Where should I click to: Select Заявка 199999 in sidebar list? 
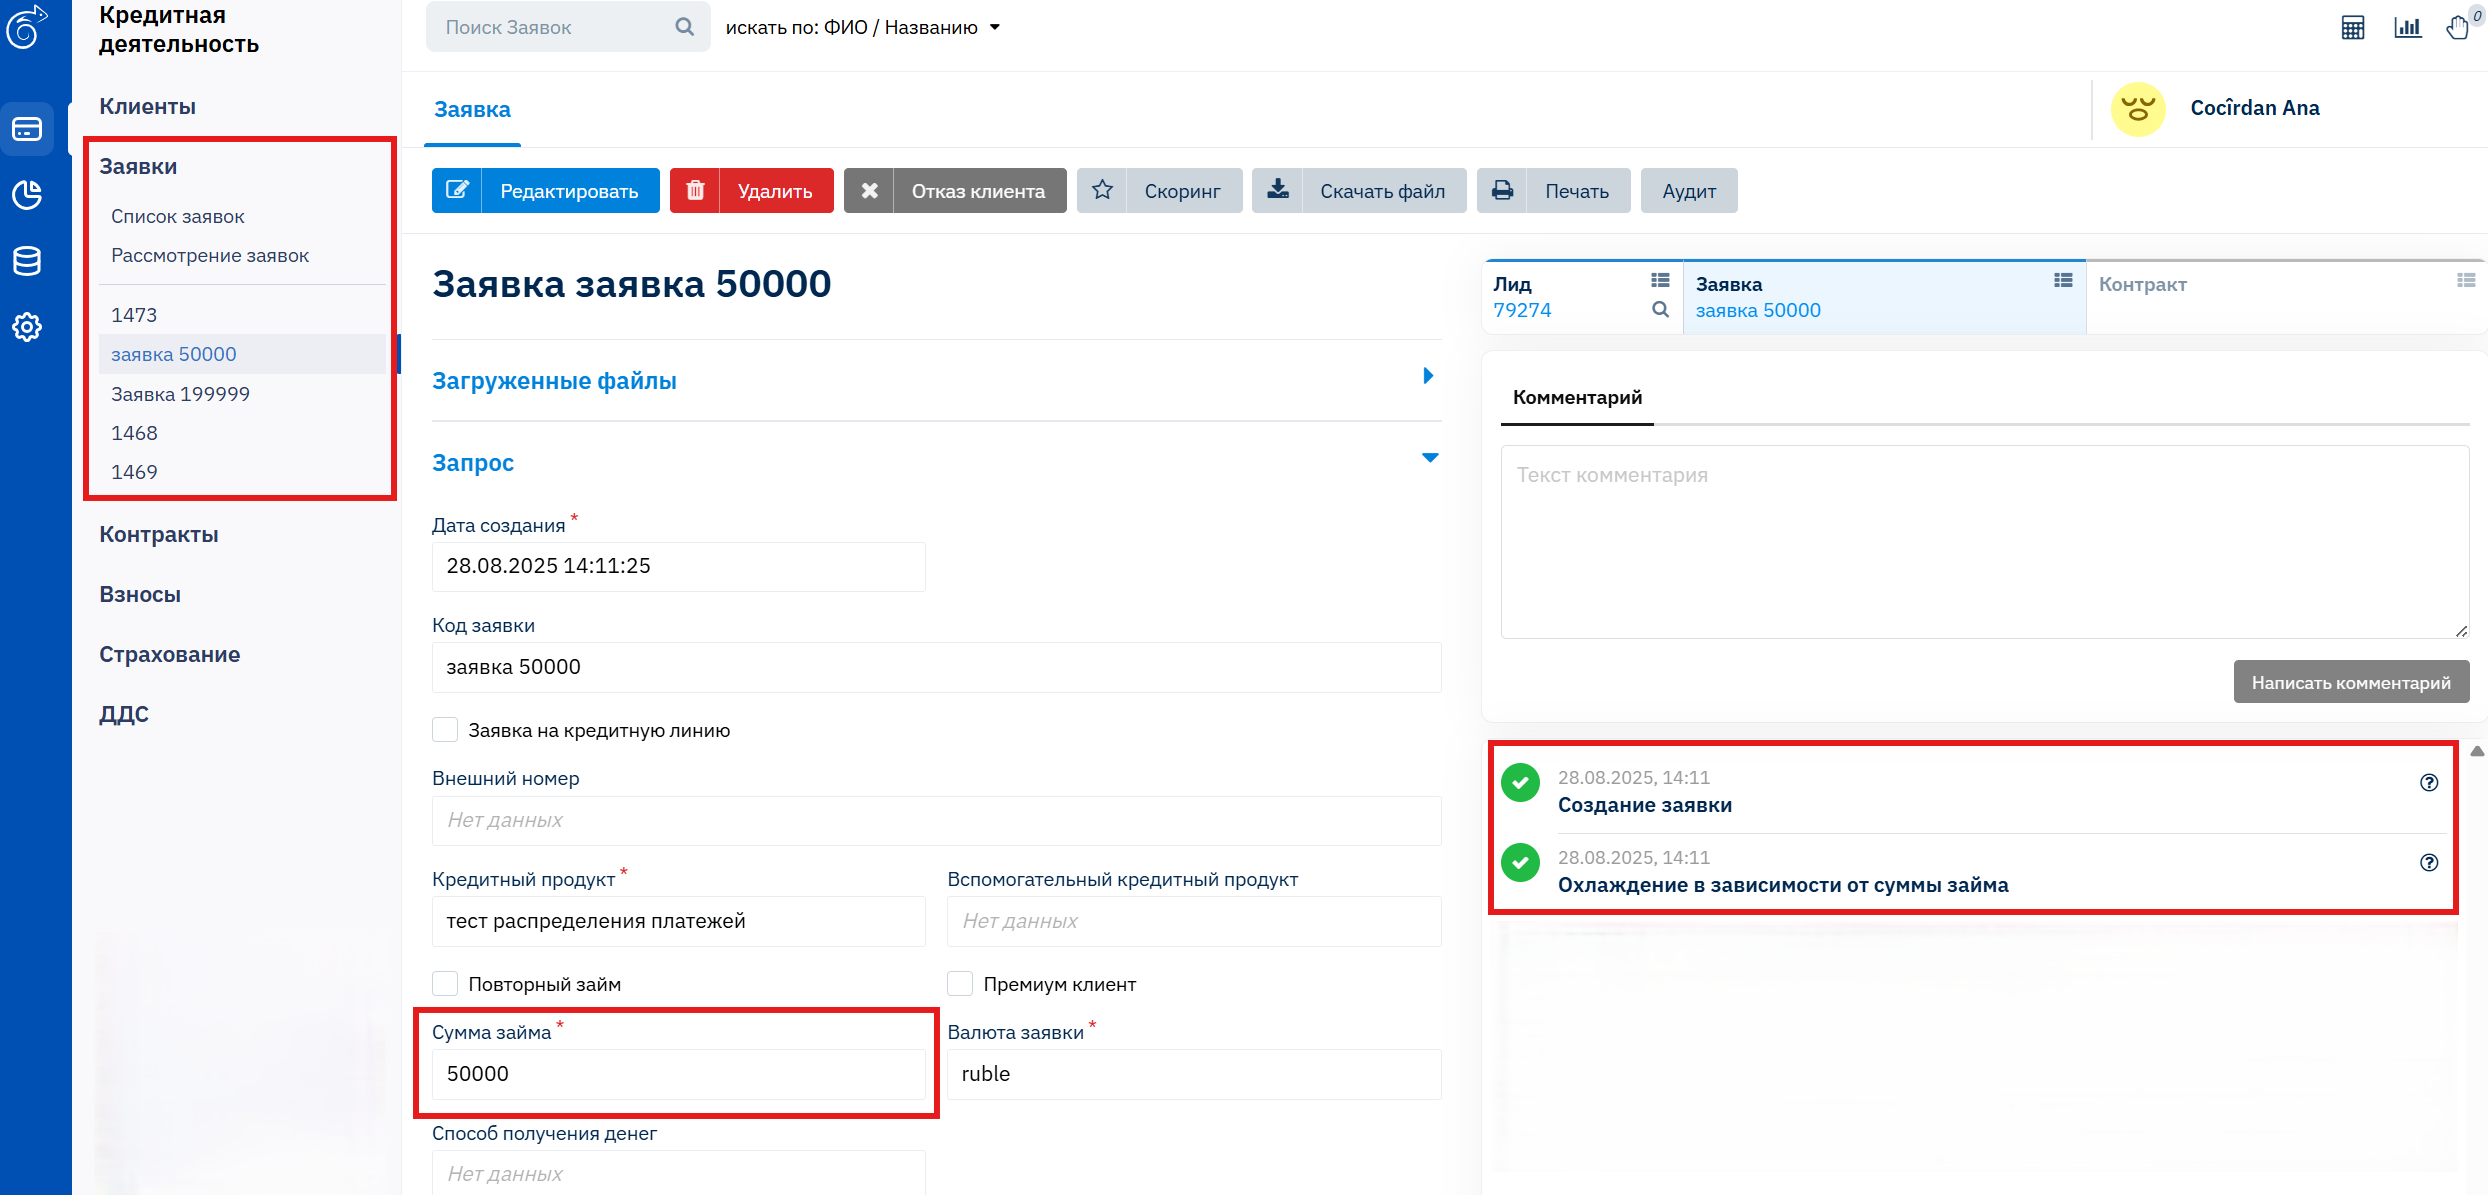[180, 394]
